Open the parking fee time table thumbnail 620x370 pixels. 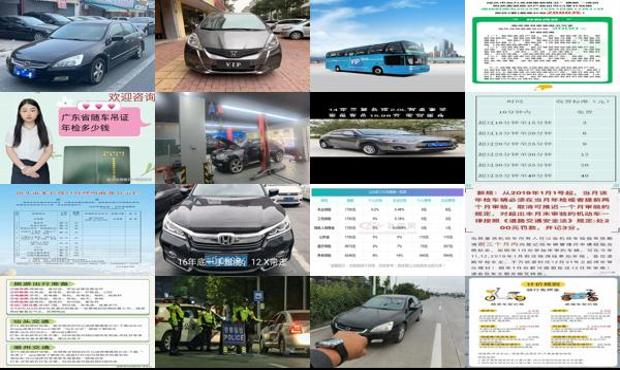pos(542,138)
